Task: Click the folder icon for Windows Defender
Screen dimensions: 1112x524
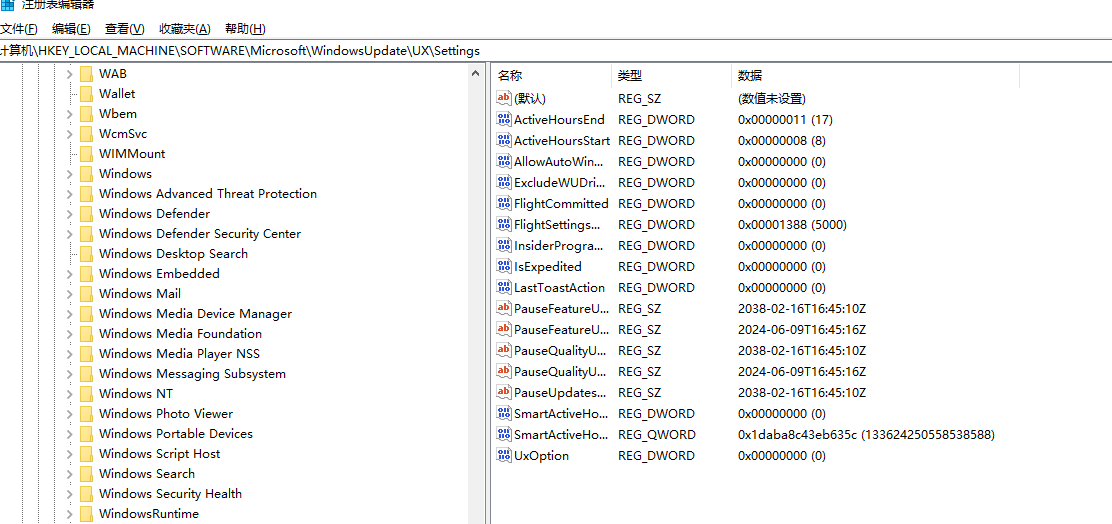Action: [x=86, y=213]
